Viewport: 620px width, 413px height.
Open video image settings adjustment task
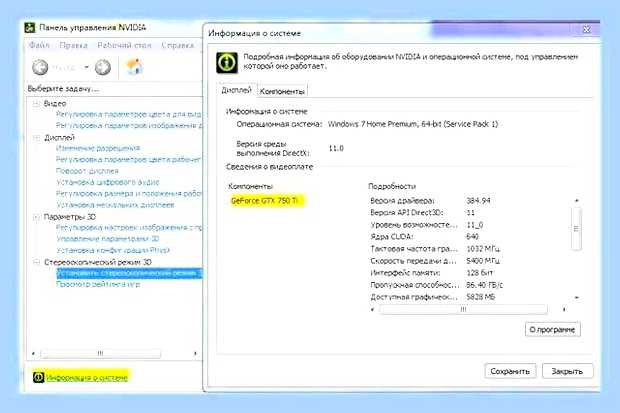click(x=129, y=125)
